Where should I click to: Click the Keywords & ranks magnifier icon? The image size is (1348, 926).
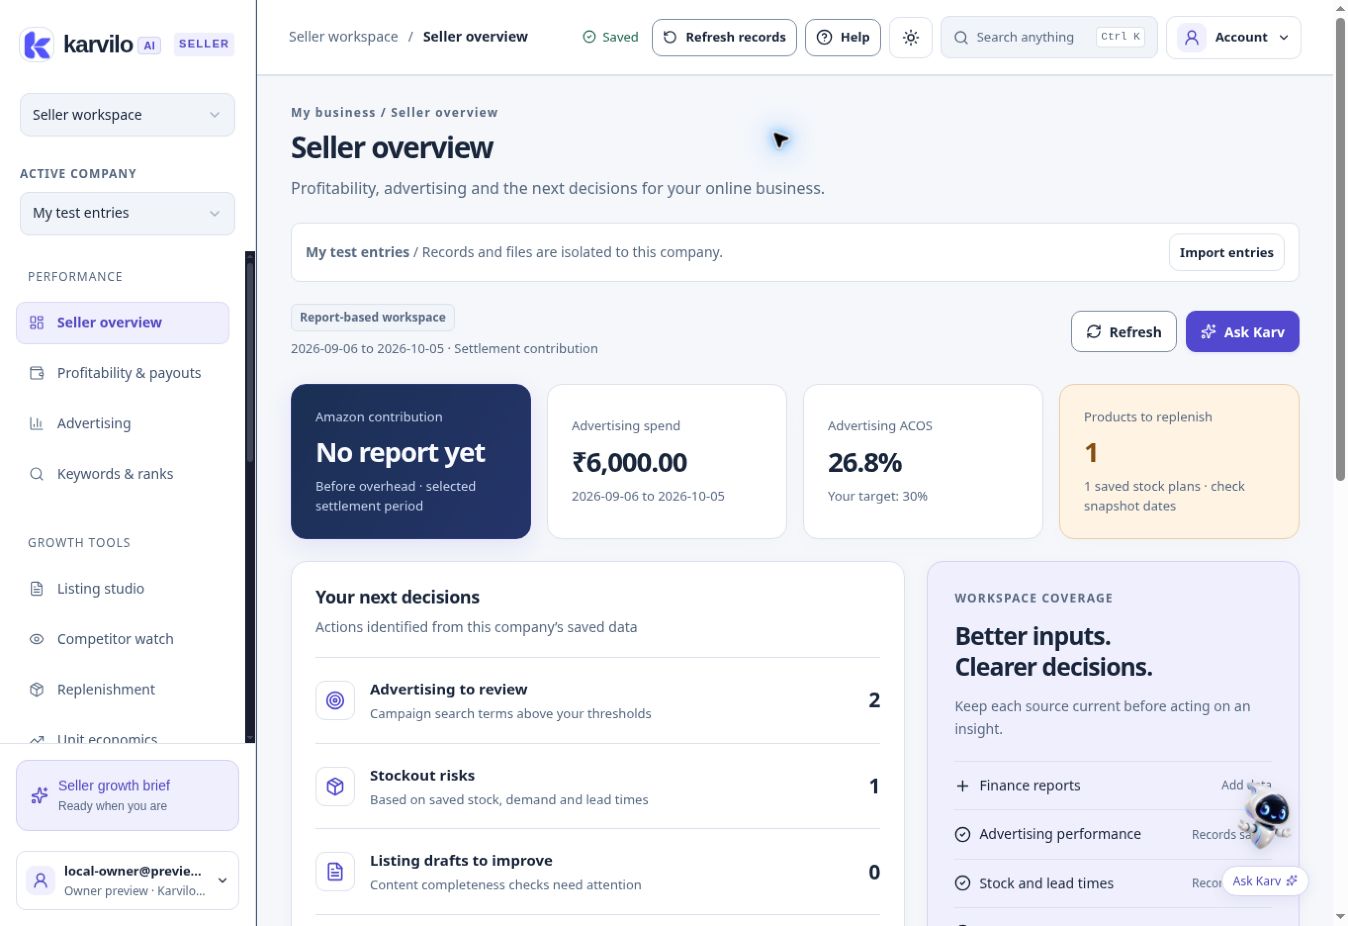37,474
